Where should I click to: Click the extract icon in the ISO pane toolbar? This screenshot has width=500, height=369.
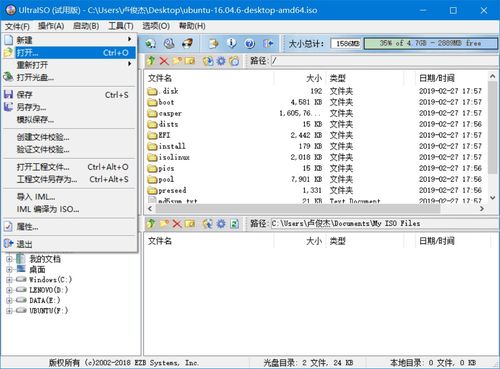(x=208, y=61)
